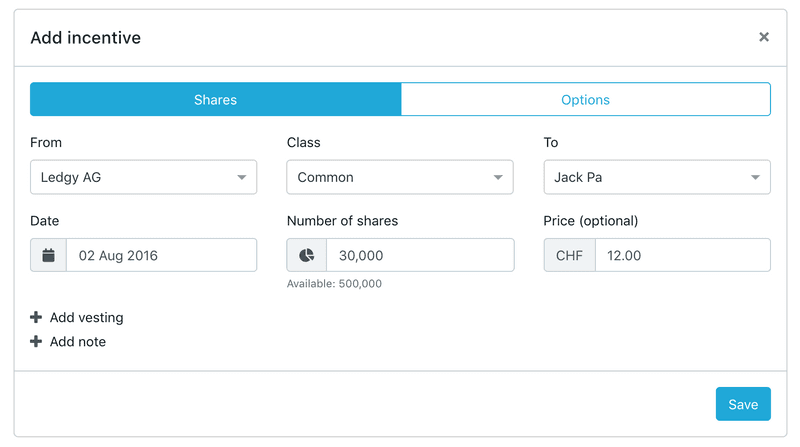Click the Common class selection

pos(400,177)
